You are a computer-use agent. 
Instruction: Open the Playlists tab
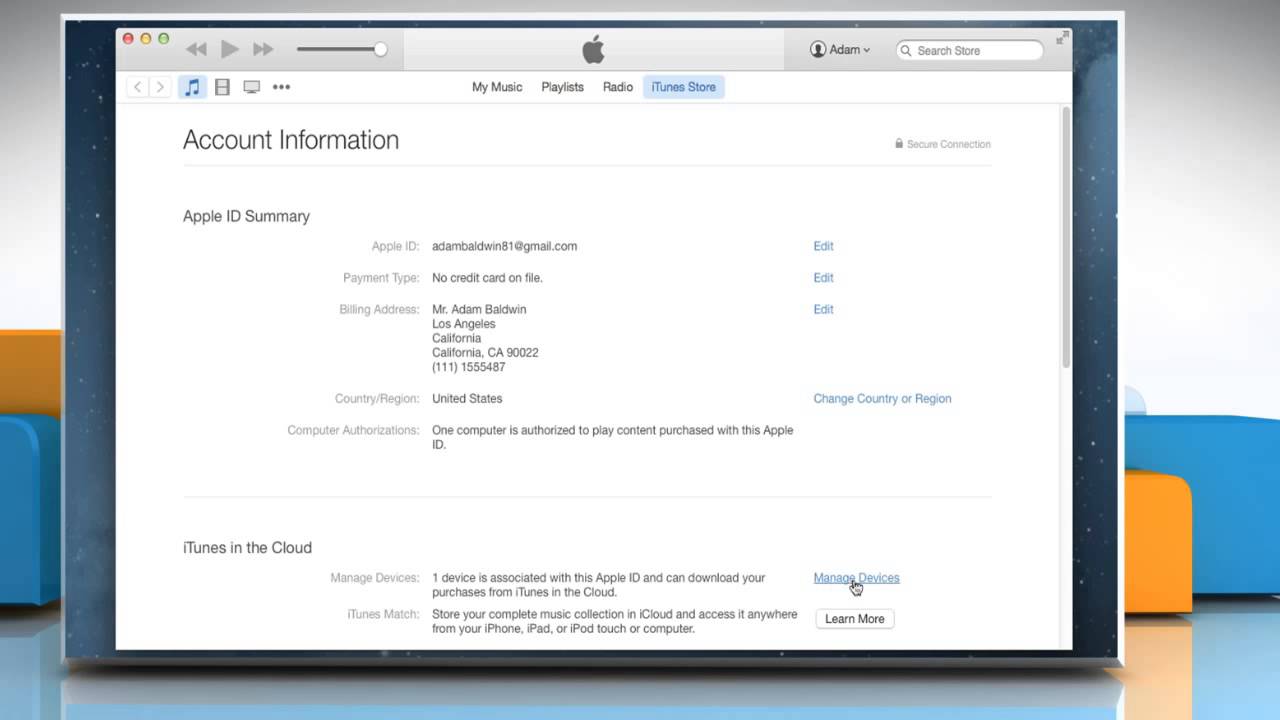click(x=562, y=87)
